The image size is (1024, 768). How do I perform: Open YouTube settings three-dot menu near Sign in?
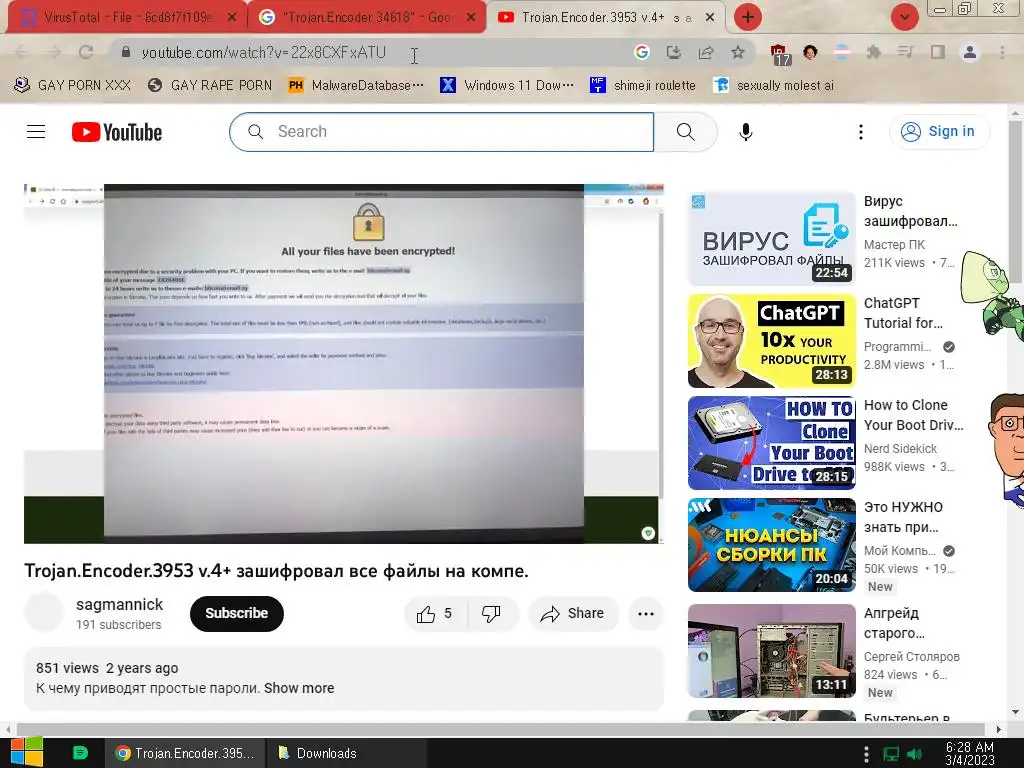(x=861, y=132)
